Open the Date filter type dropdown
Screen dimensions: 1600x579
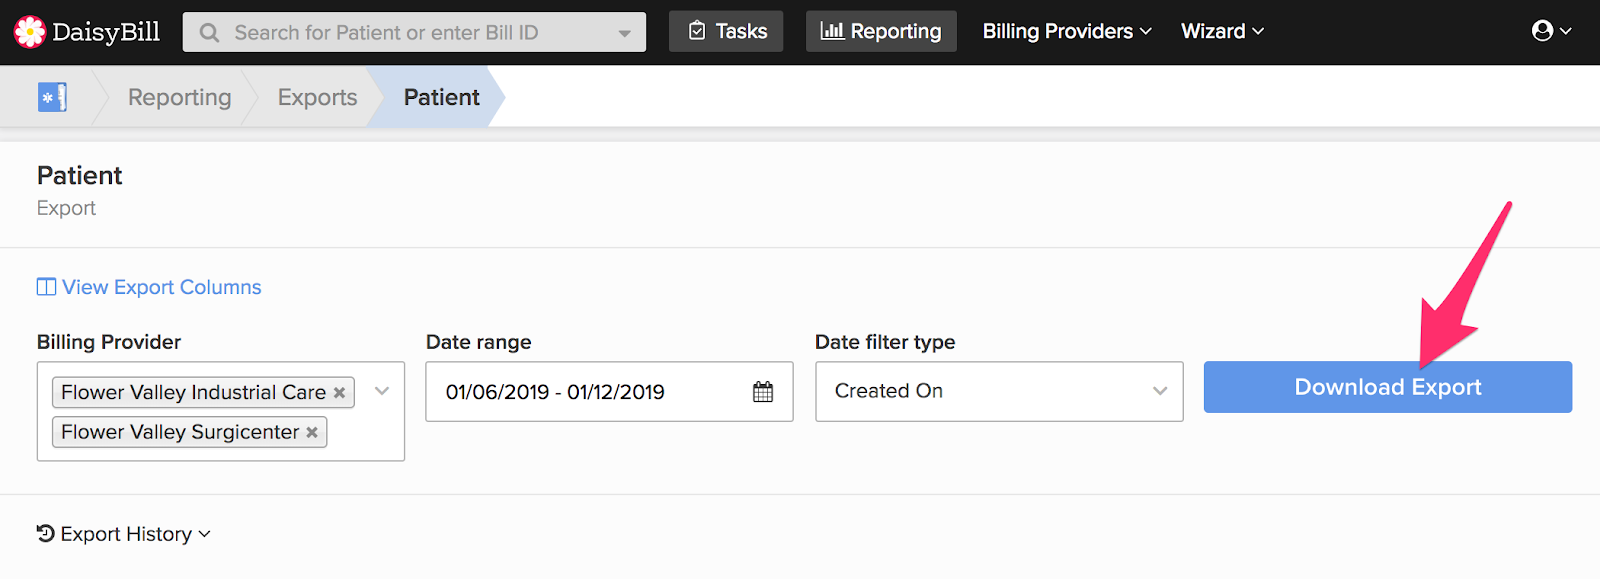(999, 391)
